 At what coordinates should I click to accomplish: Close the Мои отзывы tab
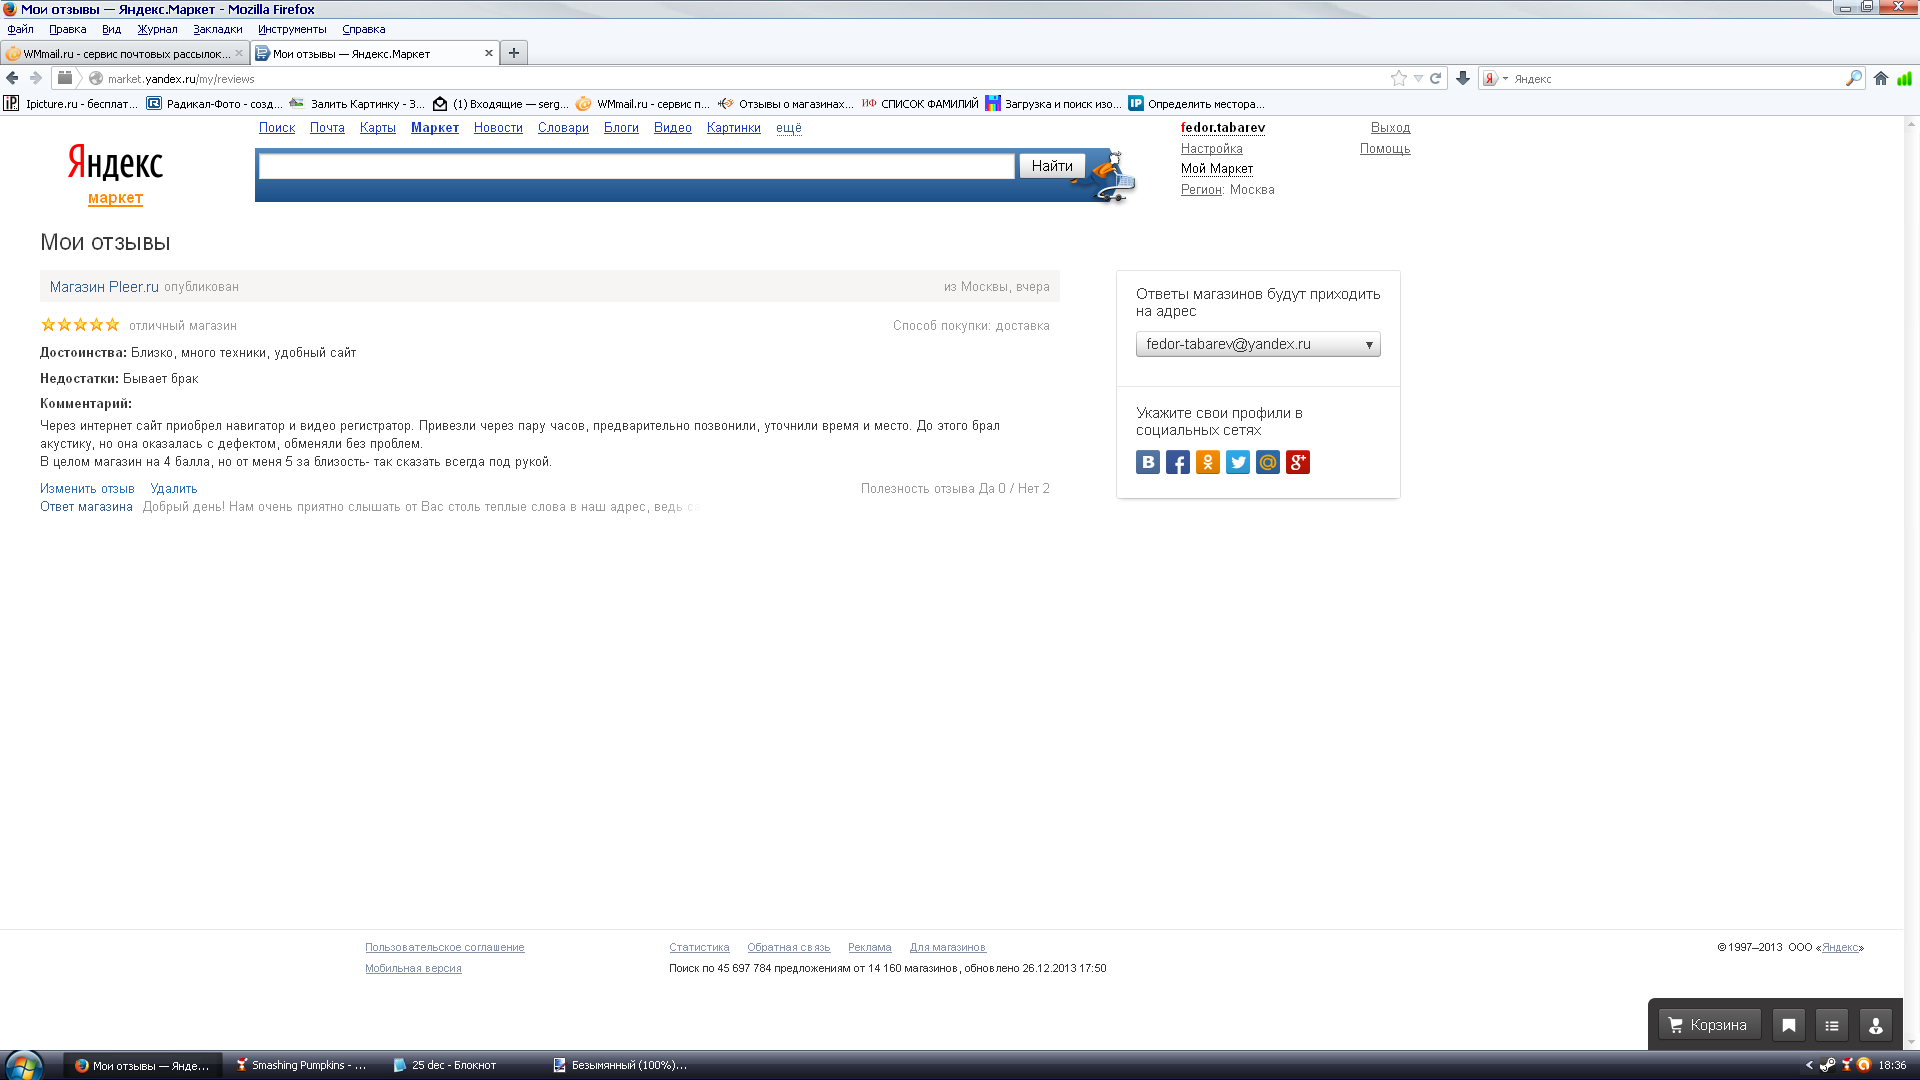pyautogui.click(x=489, y=53)
